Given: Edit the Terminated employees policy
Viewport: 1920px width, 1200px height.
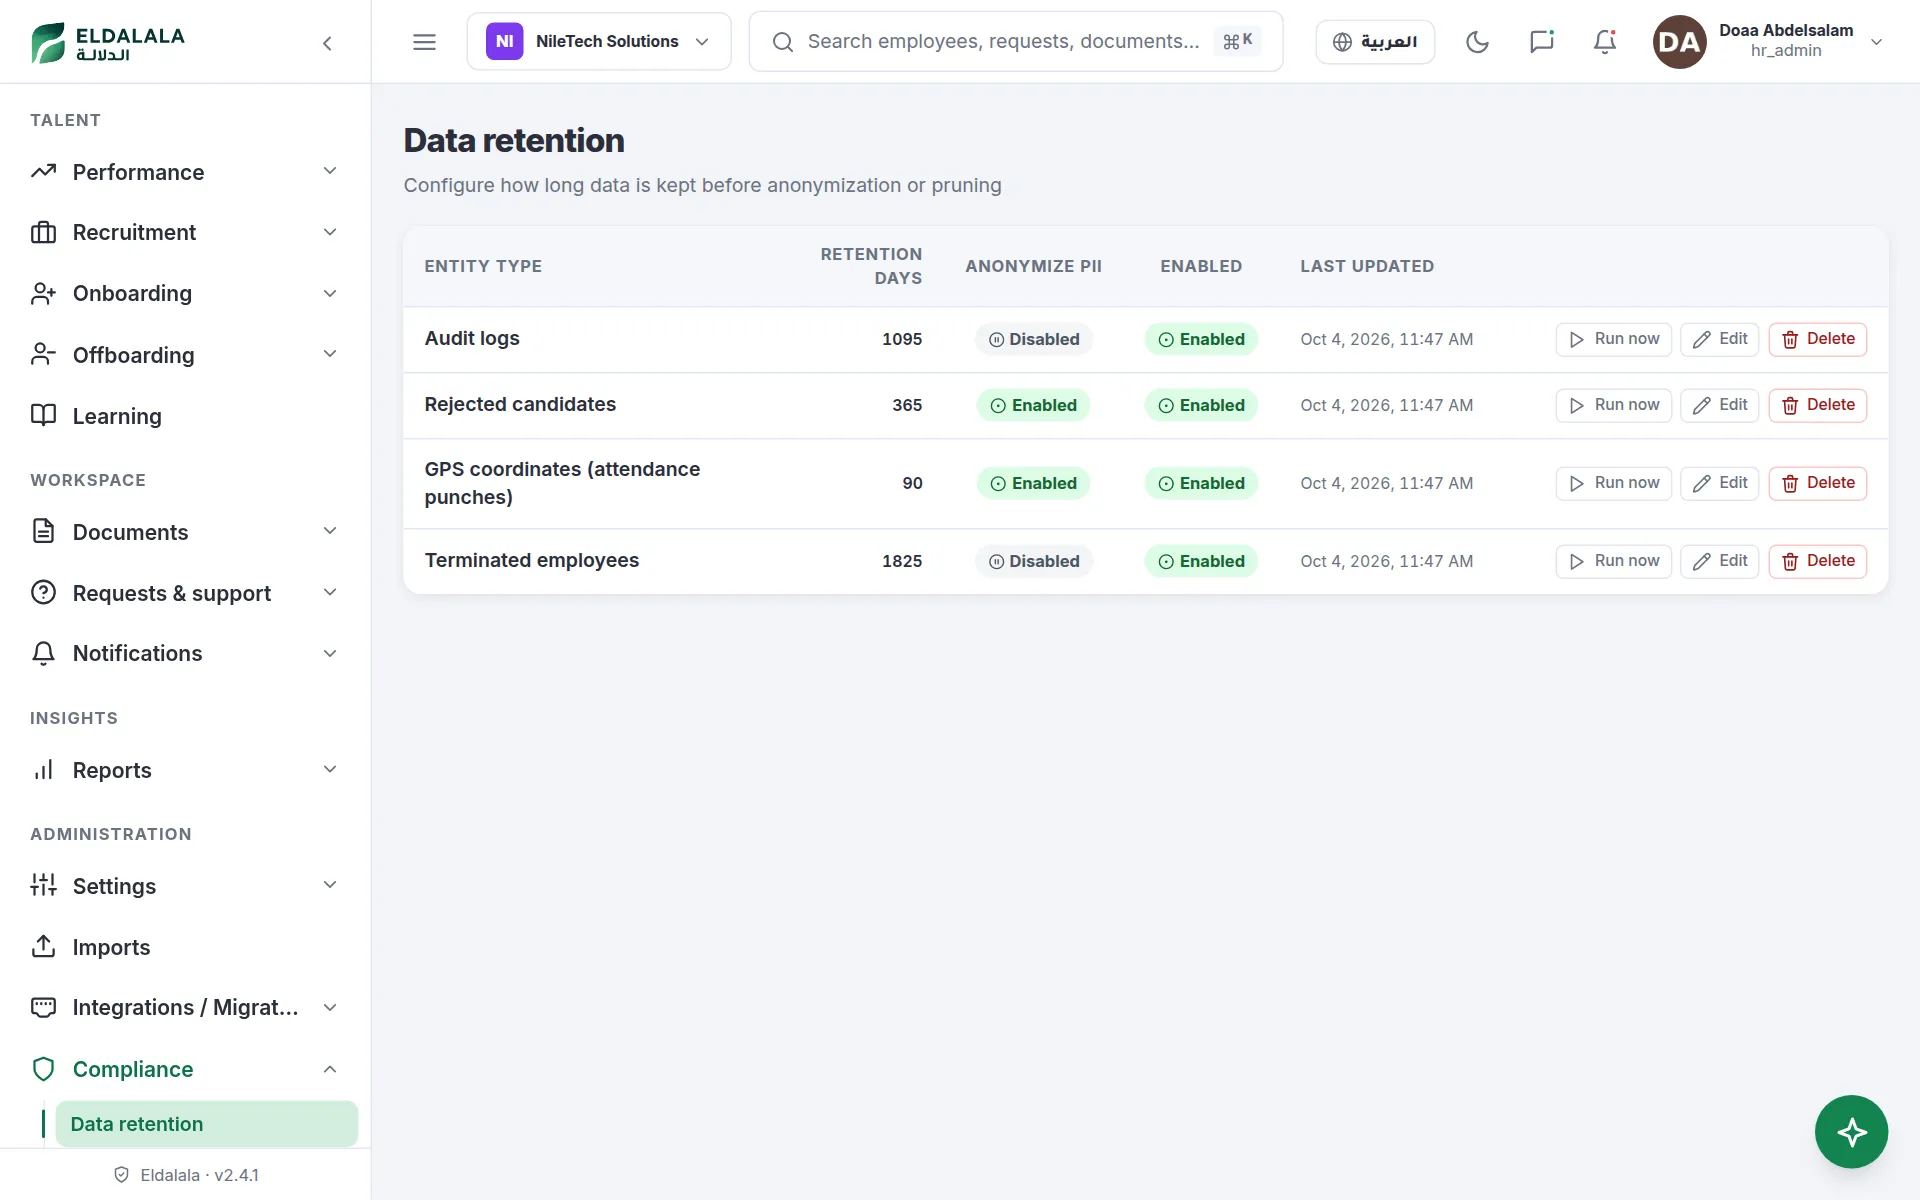Looking at the screenshot, I should [x=1719, y=561].
